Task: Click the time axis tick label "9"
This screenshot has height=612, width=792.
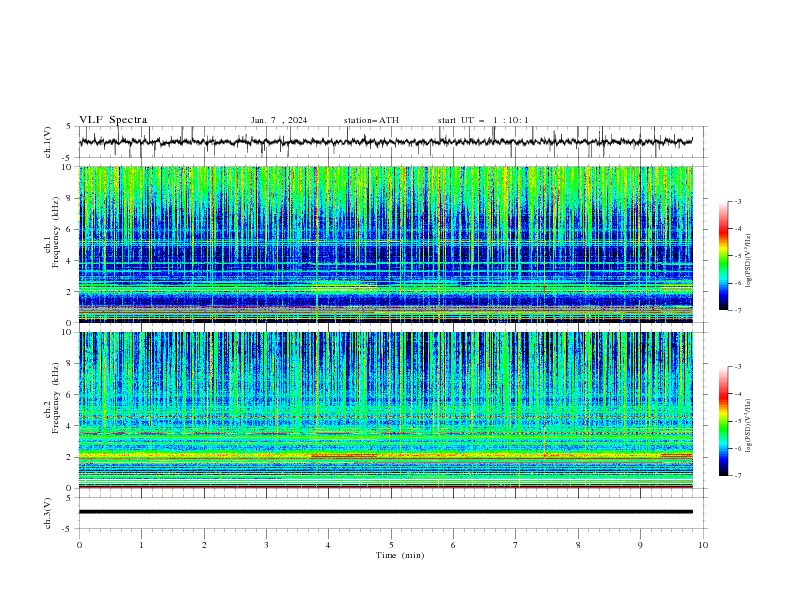Action: tap(640, 545)
